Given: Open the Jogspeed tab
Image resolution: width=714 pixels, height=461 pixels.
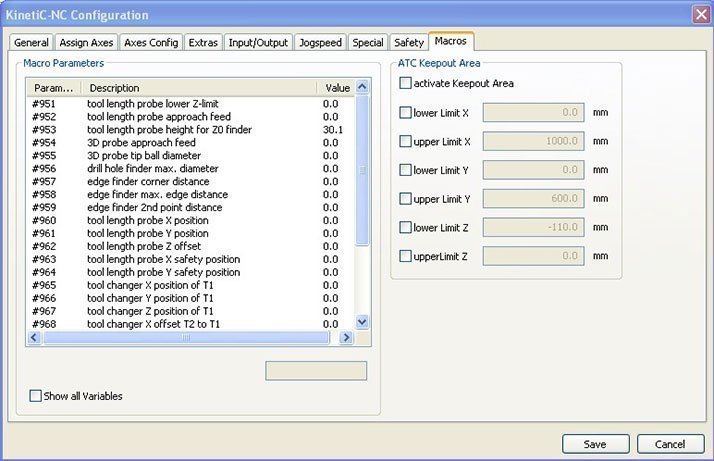Looking at the screenshot, I should (x=320, y=42).
